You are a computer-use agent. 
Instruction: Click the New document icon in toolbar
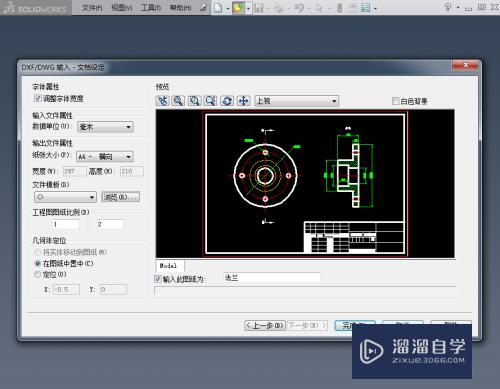click(218, 8)
